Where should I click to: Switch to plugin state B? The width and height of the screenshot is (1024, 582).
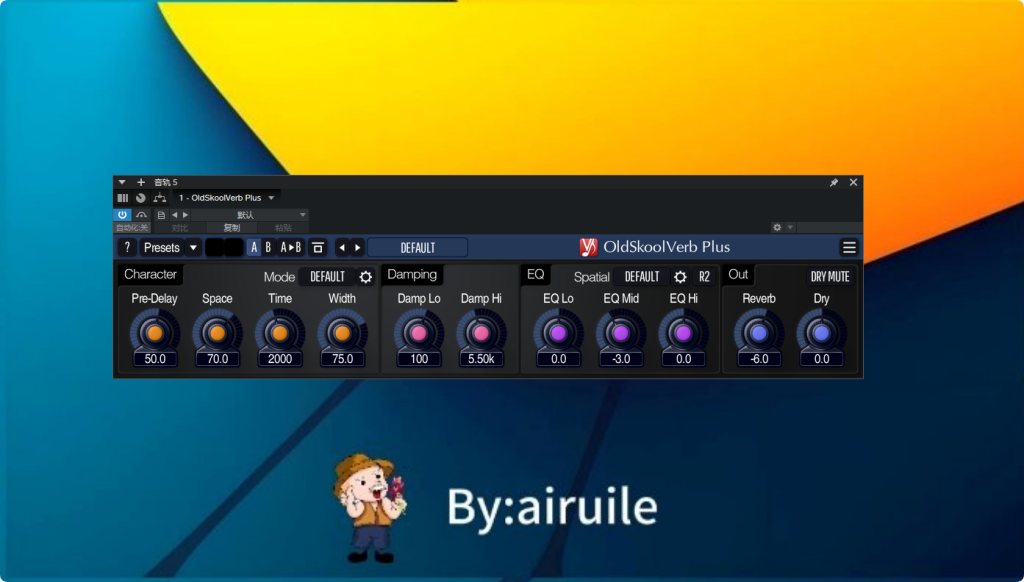[x=268, y=248]
